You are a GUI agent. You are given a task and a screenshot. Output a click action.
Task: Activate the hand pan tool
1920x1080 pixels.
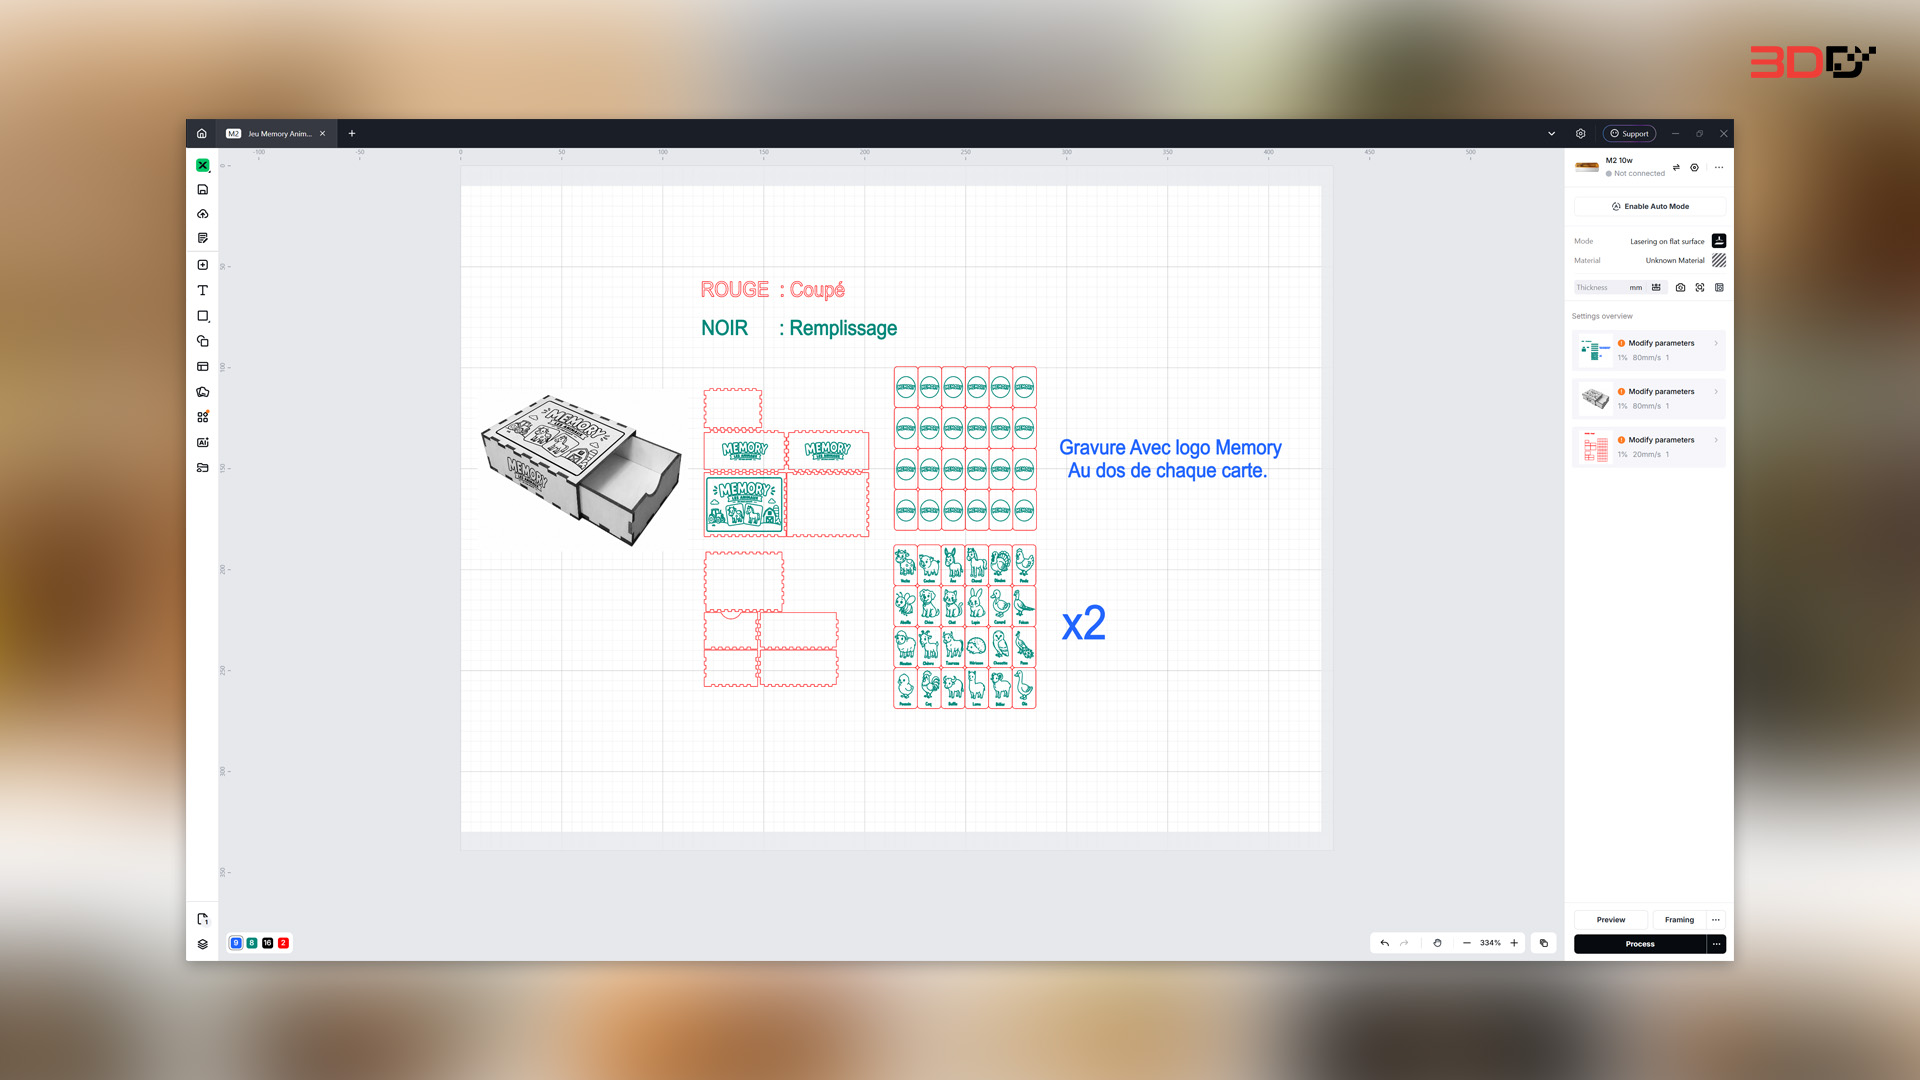(1438, 943)
